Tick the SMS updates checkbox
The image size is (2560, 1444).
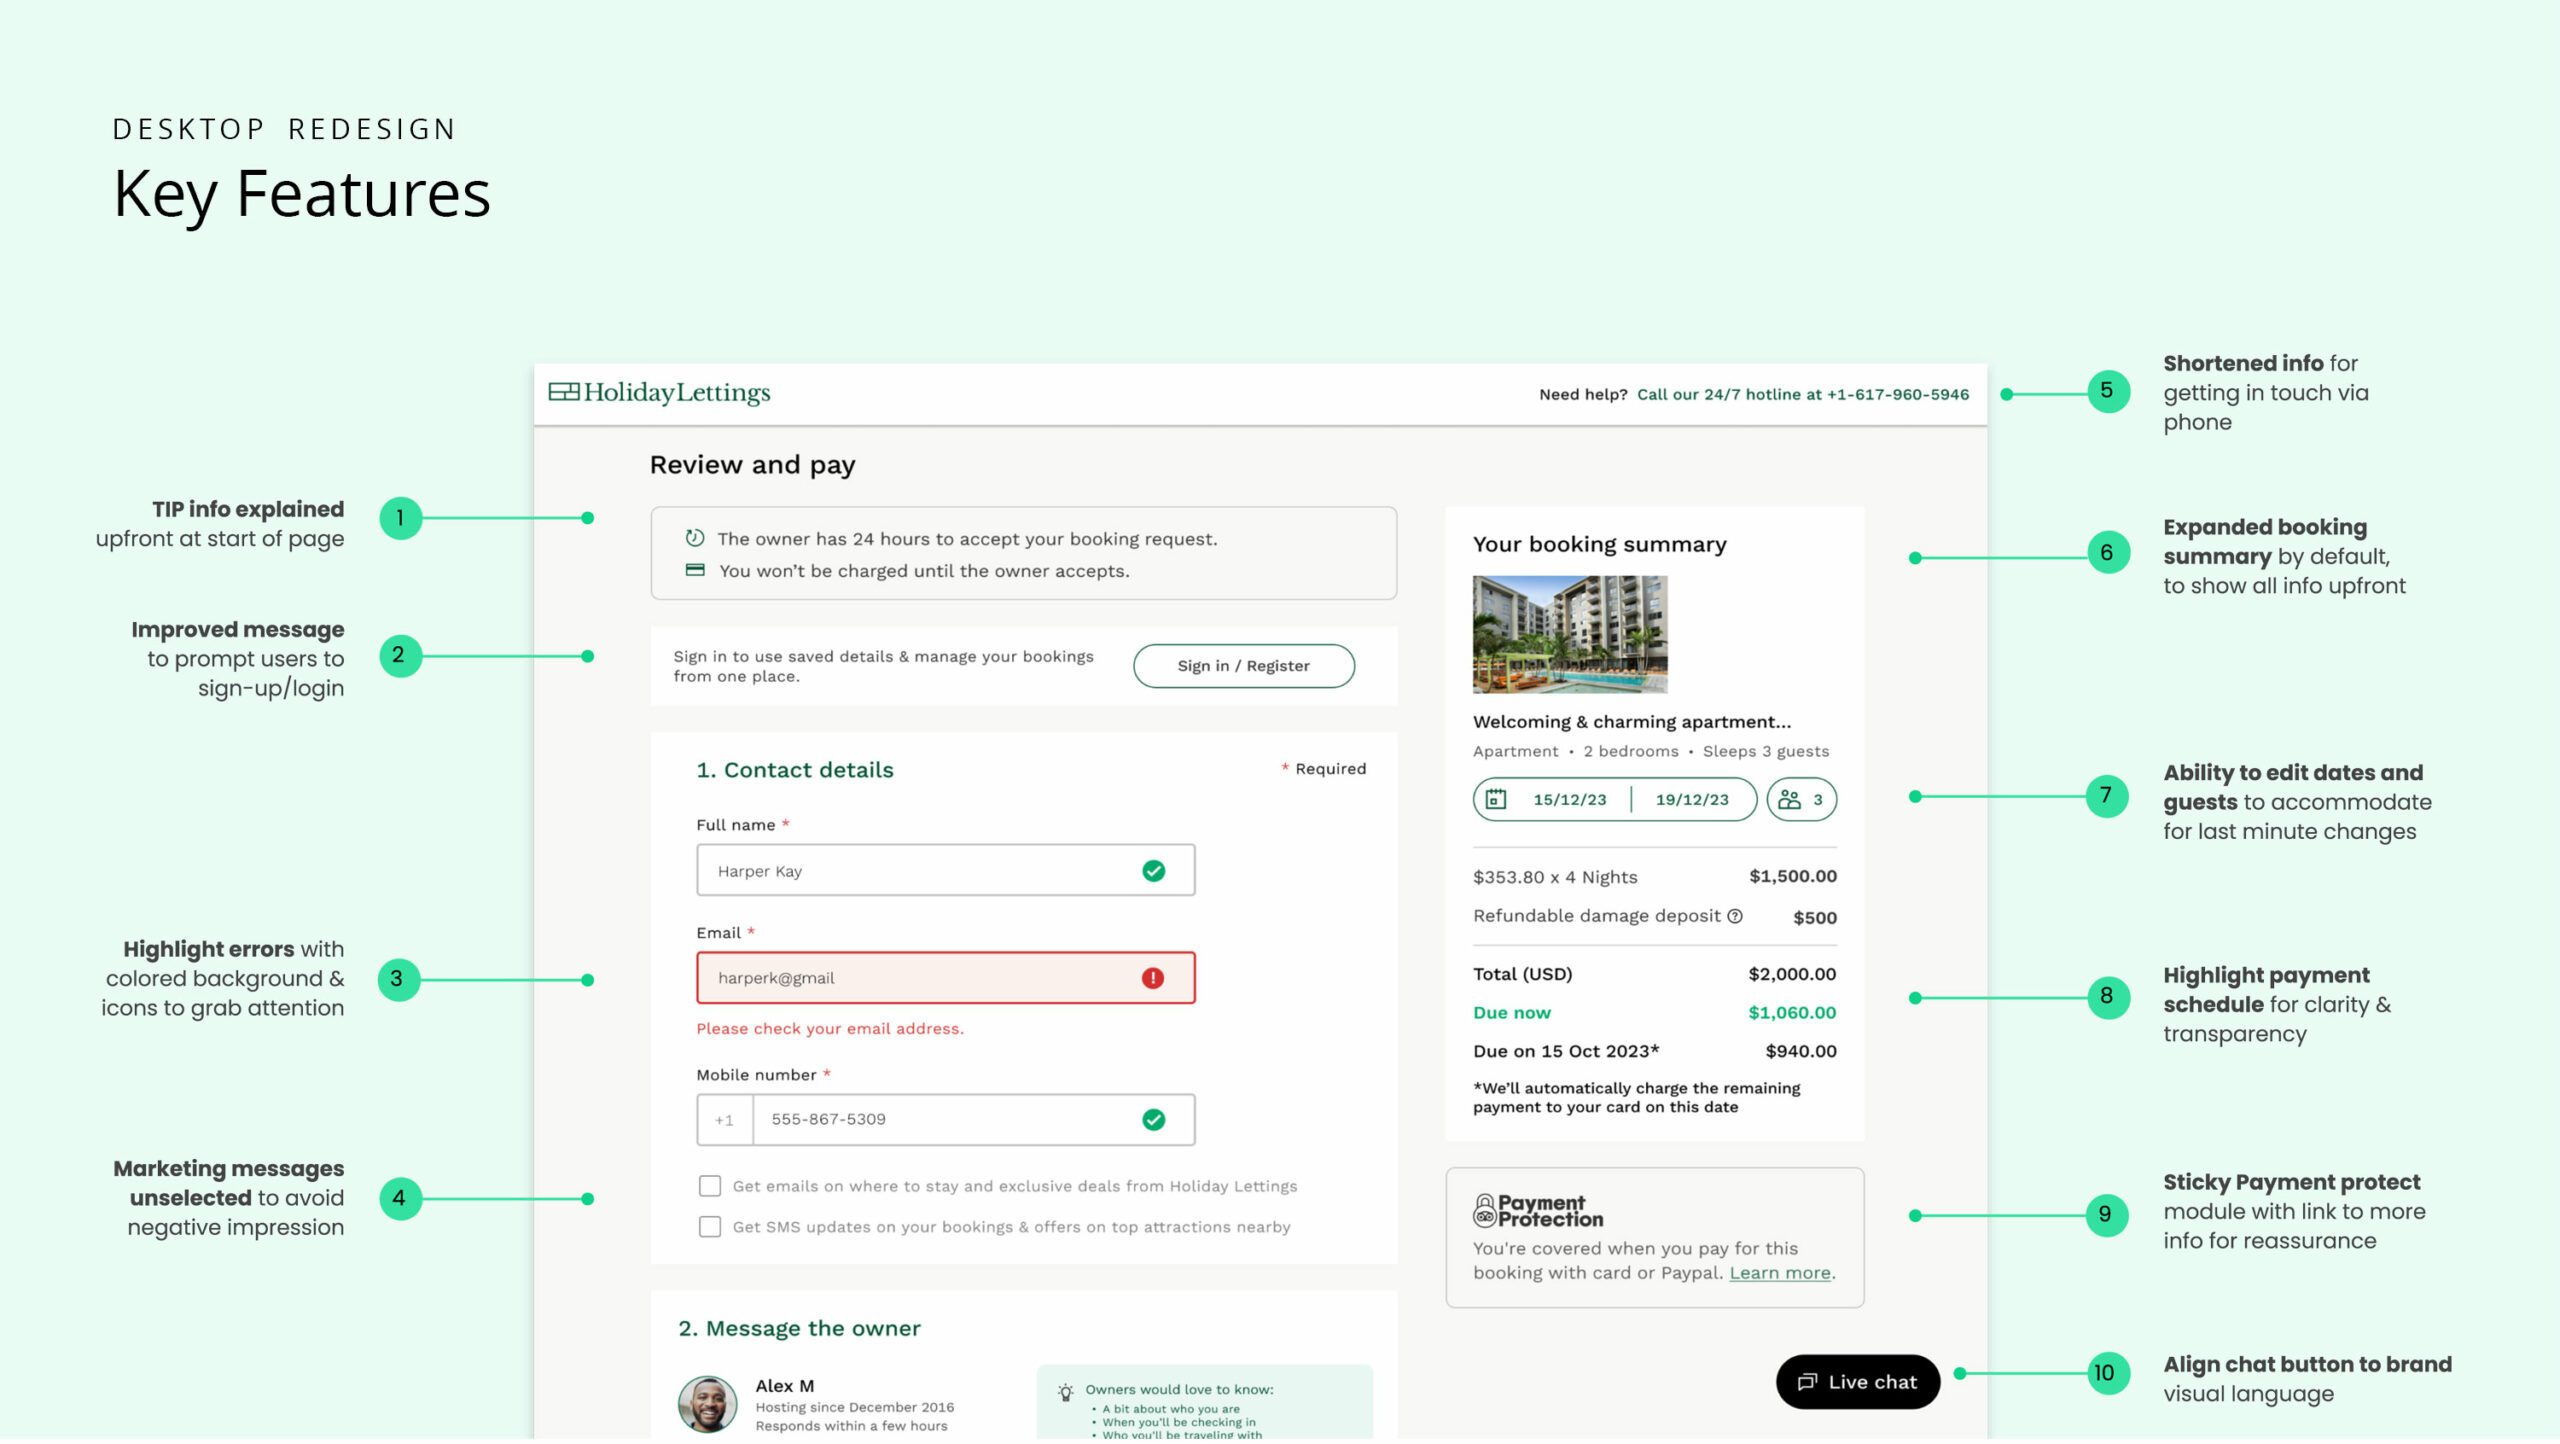[709, 1227]
